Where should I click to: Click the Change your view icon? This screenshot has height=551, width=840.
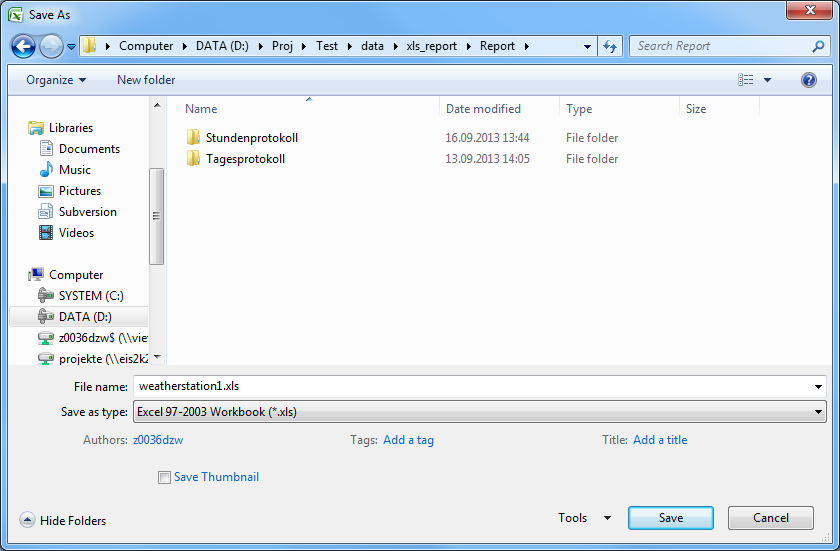(x=745, y=80)
